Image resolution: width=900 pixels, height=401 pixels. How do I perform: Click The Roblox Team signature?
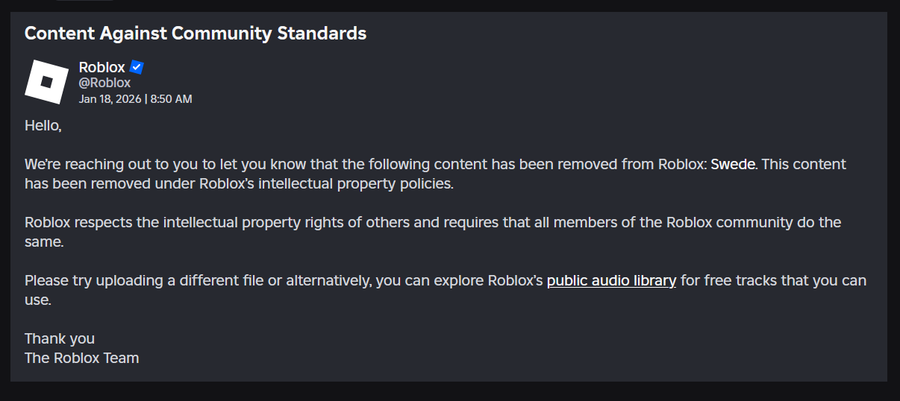[x=81, y=357]
